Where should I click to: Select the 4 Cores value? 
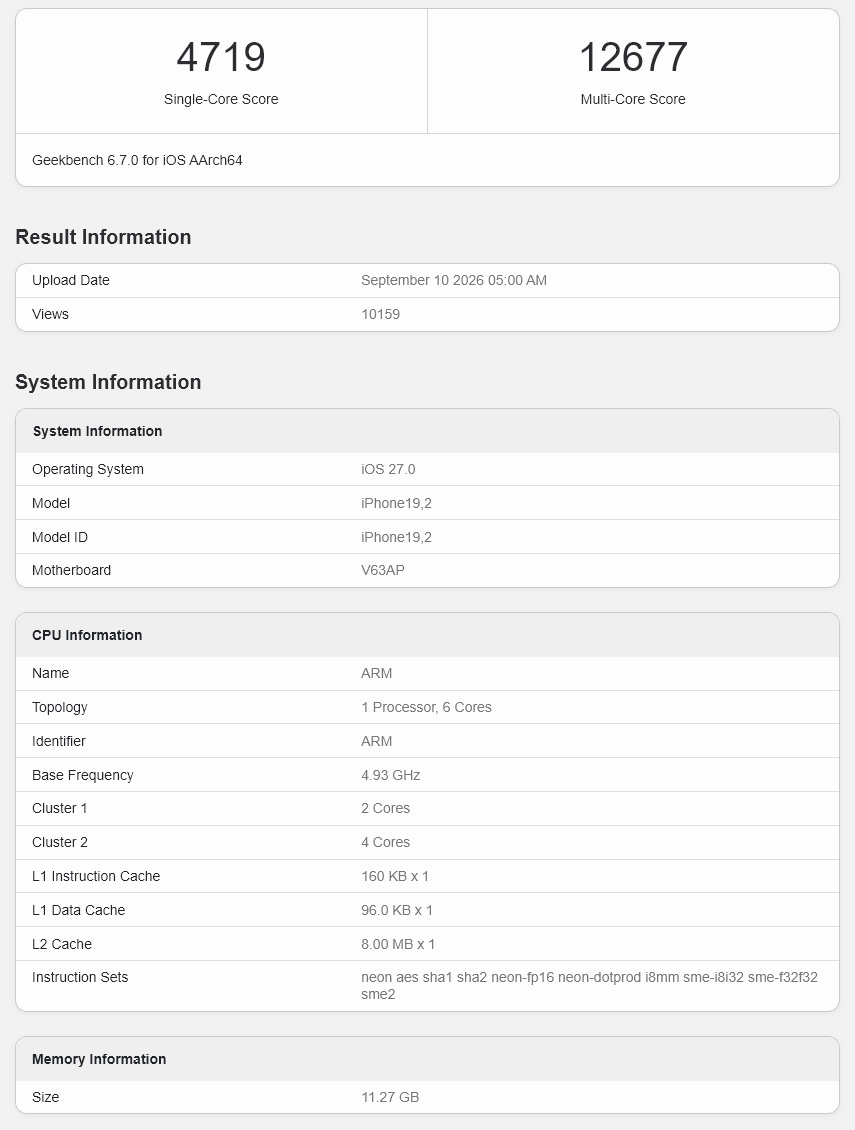point(386,842)
